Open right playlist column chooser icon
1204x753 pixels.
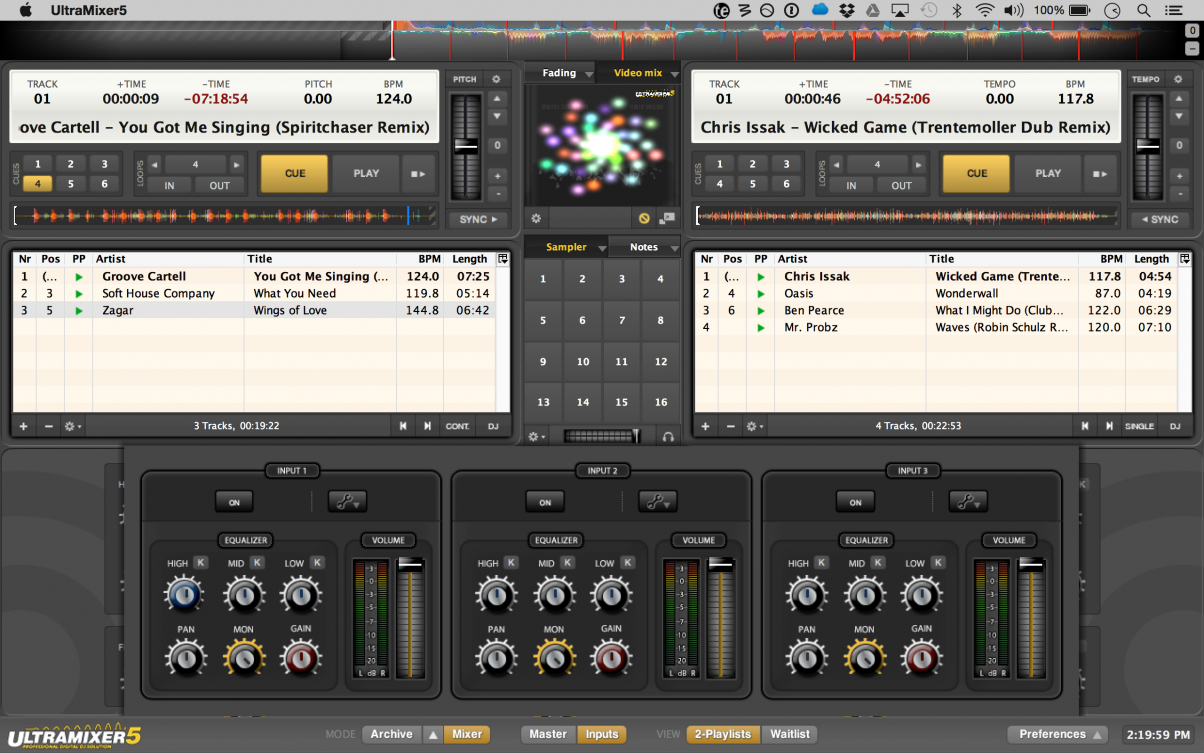point(1184,258)
